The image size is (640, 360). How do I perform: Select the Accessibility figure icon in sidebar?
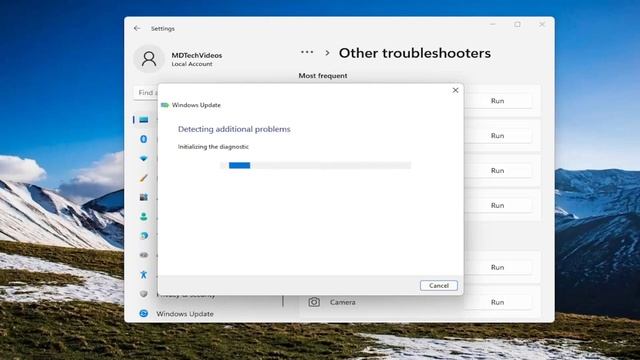[x=144, y=274]
